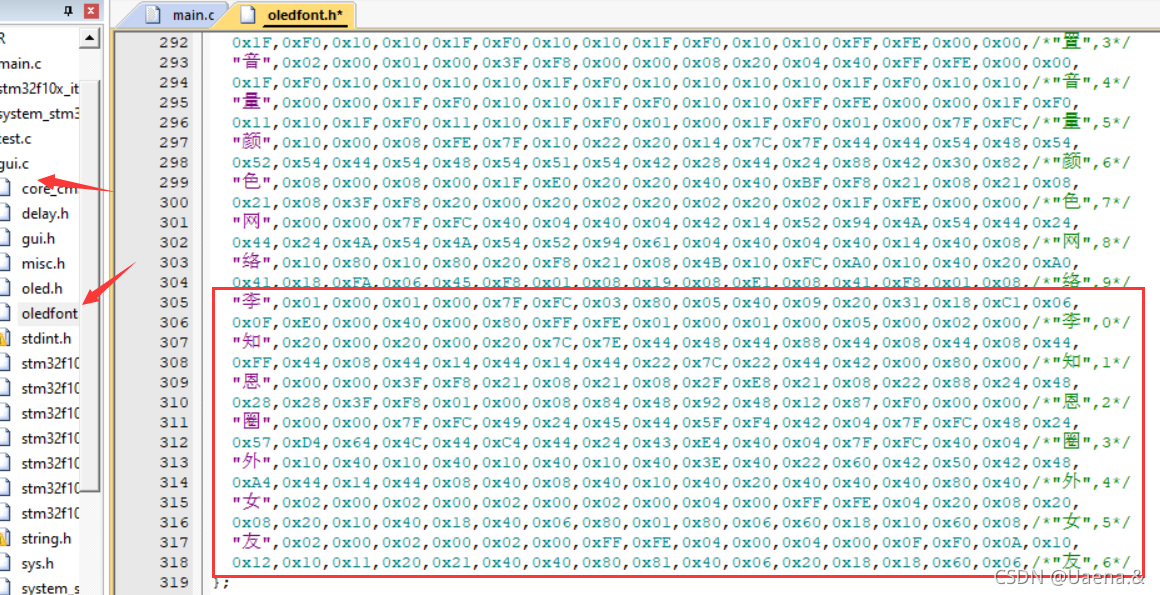Click the closing }; on line 319
This screenshot has width=1160, height=595.
tap(221, 582)
